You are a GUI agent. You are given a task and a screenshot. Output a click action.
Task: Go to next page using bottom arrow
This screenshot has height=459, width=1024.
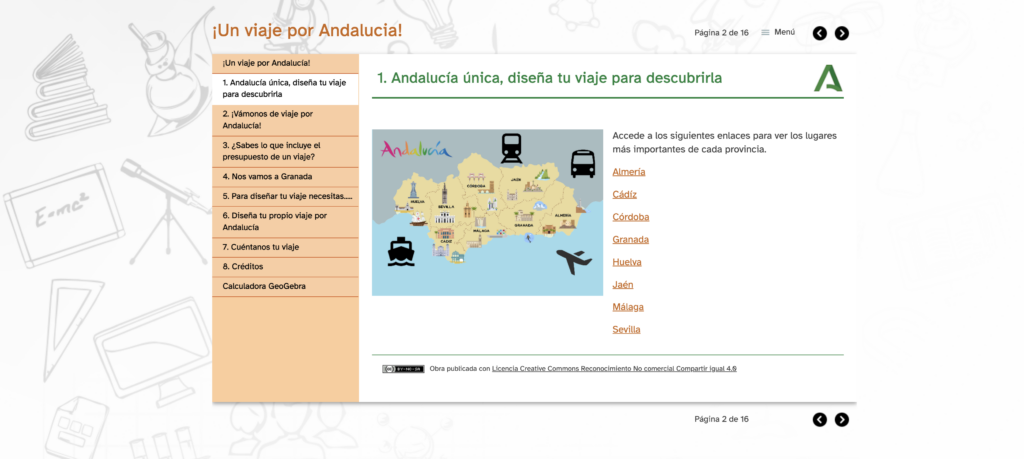pyautogui.click(x=842, y=420)
